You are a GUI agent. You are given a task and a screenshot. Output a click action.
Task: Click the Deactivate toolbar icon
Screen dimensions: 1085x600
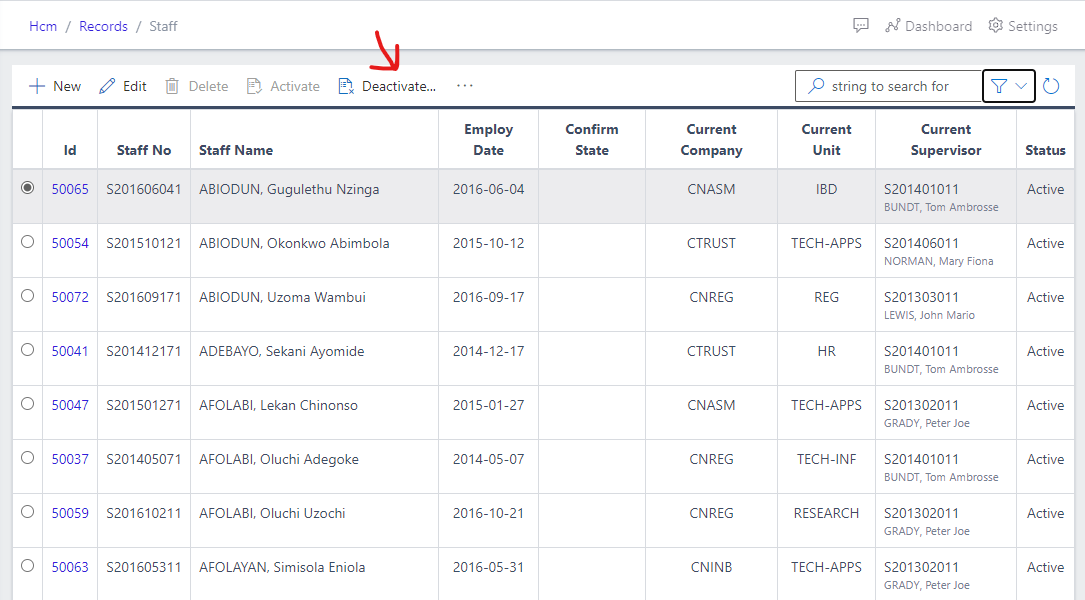346,86
